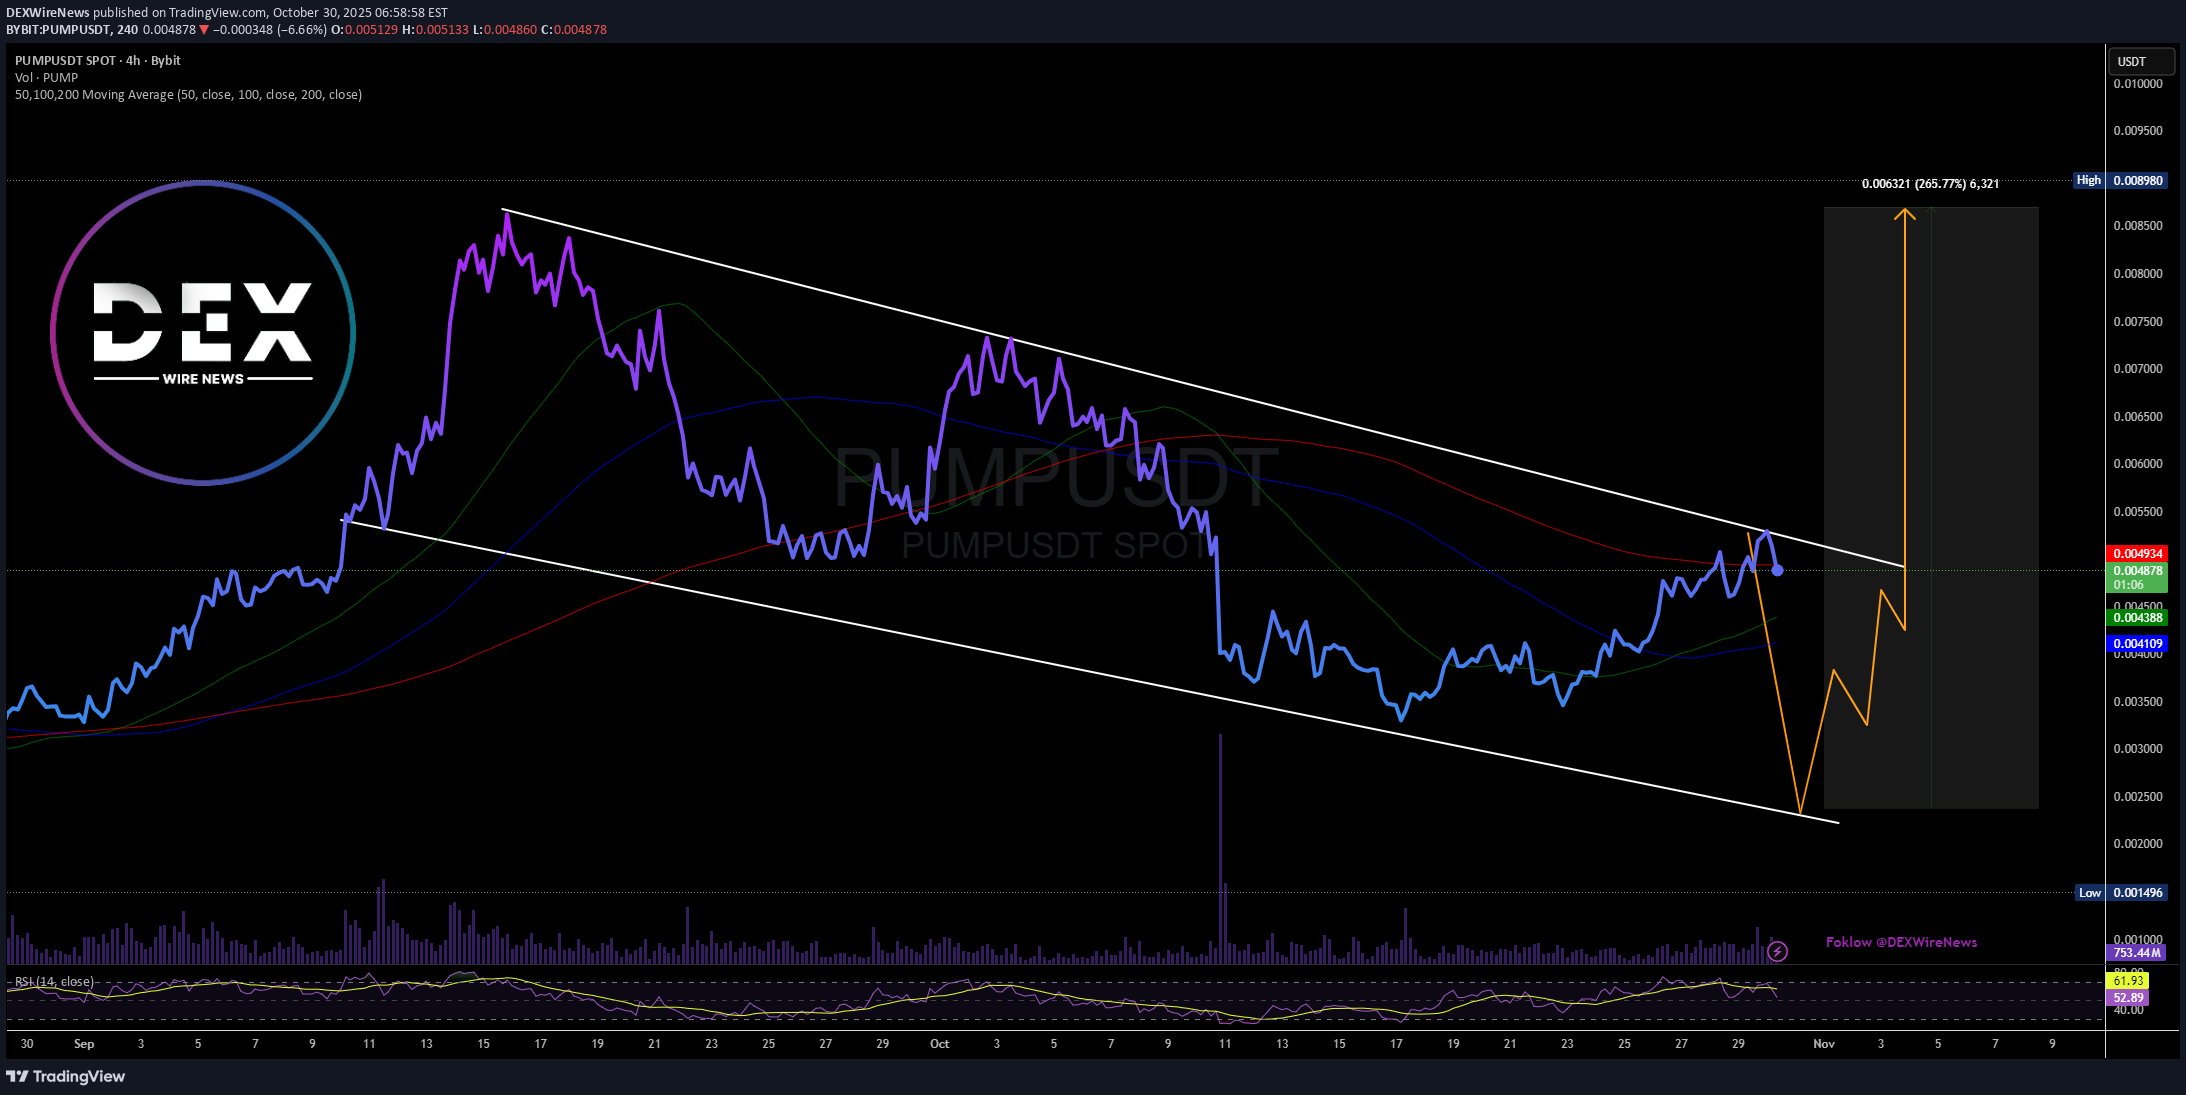Click the Follow @DEXWireNews text
Image resolution: width=2186 pixels, height=1095 pixels.
point(1900,942)
